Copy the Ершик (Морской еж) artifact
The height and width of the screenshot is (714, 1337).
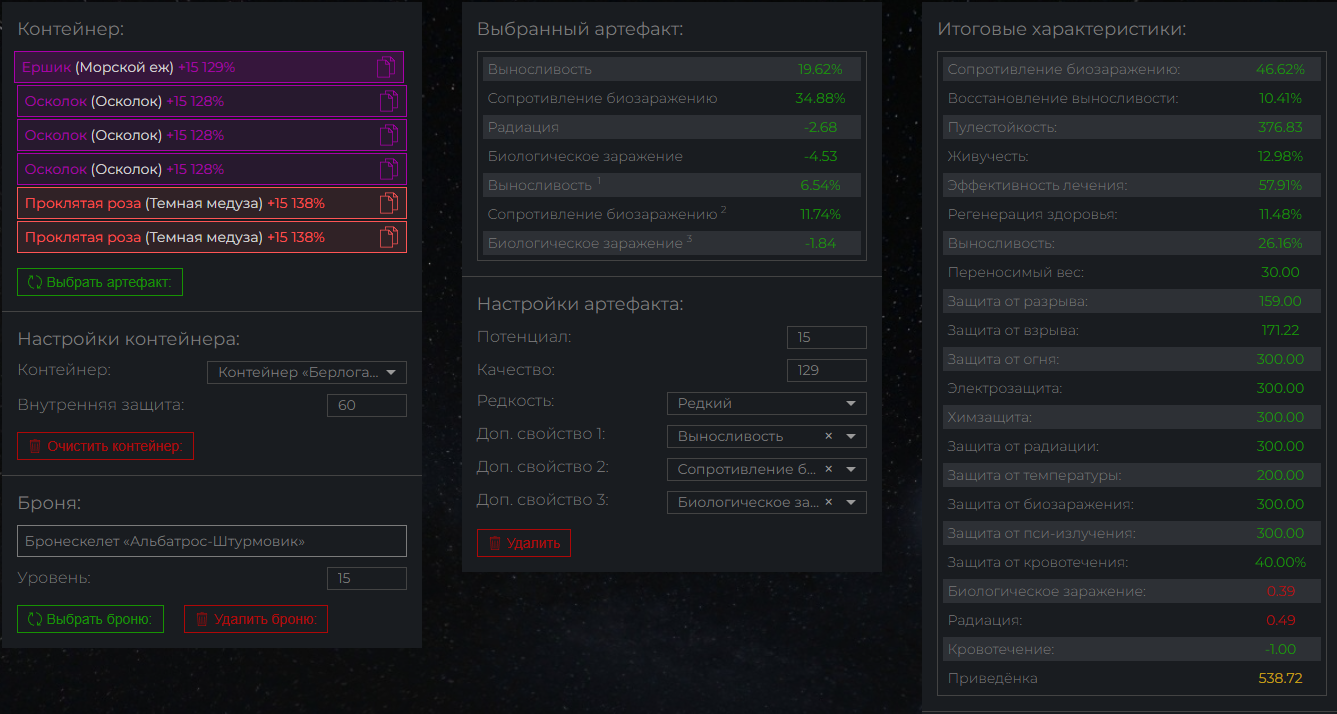click(x=386, y=68)
